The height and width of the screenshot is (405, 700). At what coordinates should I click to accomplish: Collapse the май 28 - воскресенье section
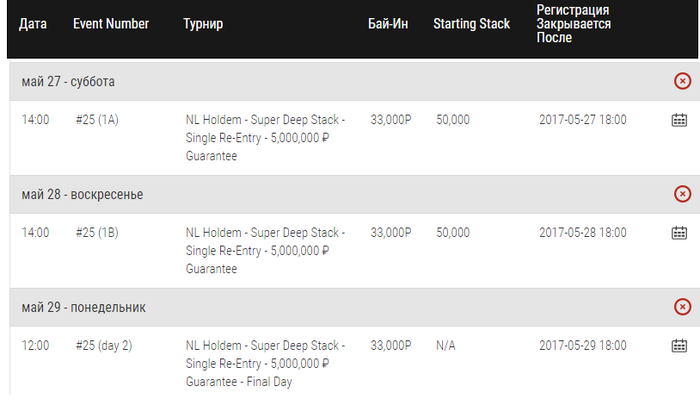coord(682,194)
